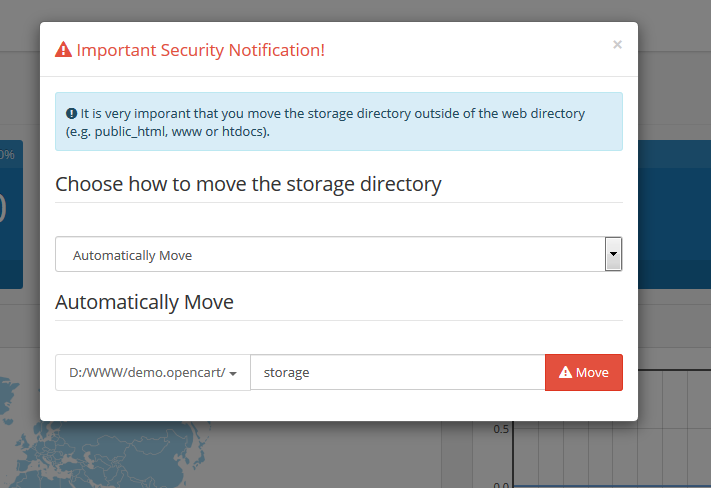Click the caret next to the demo.opencart path

coord(233,374)
